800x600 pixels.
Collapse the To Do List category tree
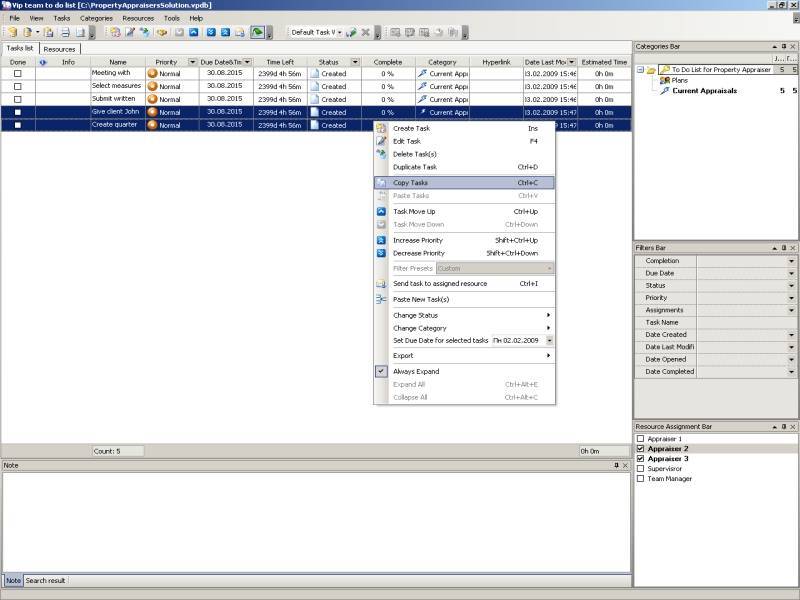[x=640, y=70]
